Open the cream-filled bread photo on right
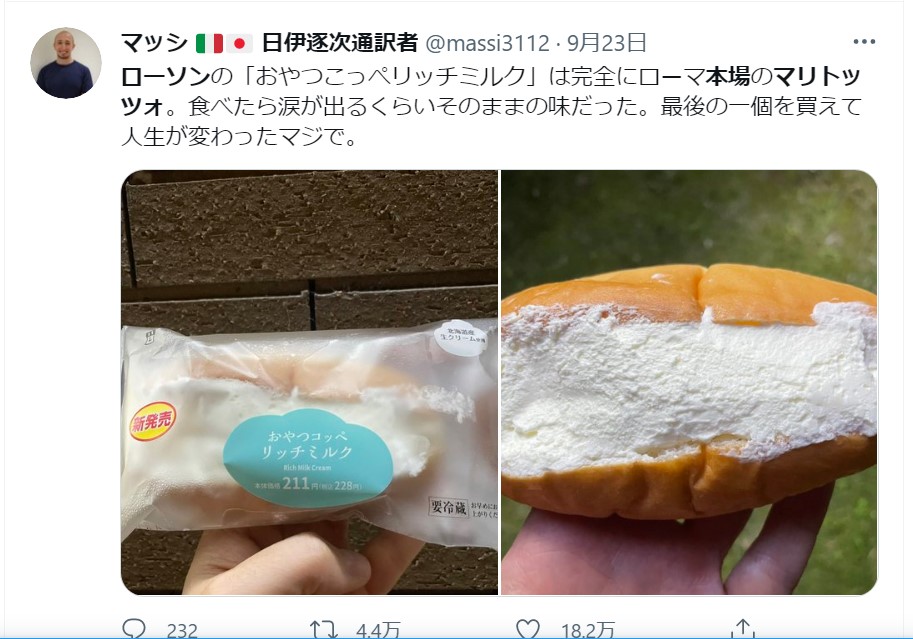Viewport: 913px width, 639px height. [689, 382]
